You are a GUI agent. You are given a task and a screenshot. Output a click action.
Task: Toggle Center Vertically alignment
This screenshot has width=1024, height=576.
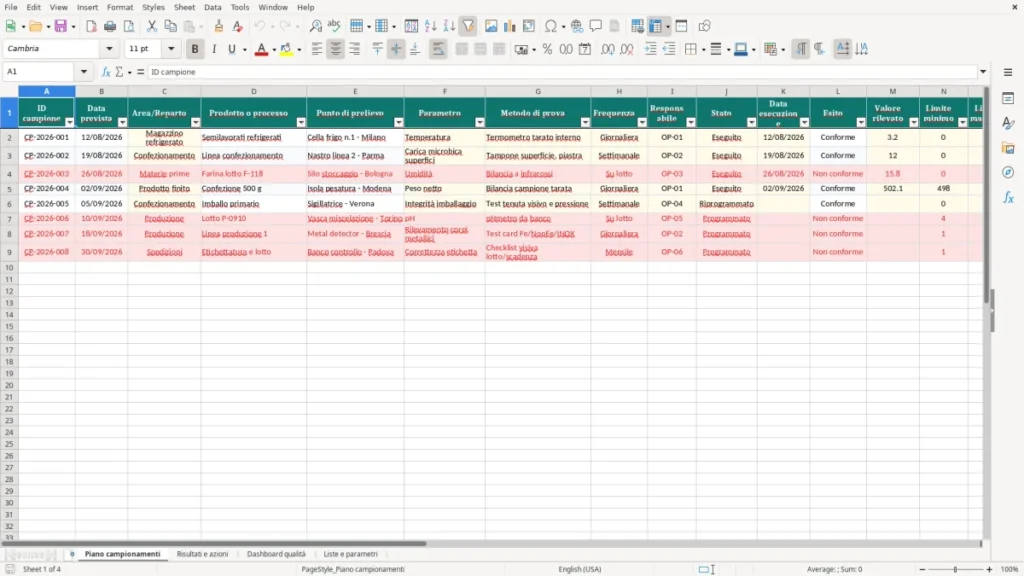(x=396, y=49)
